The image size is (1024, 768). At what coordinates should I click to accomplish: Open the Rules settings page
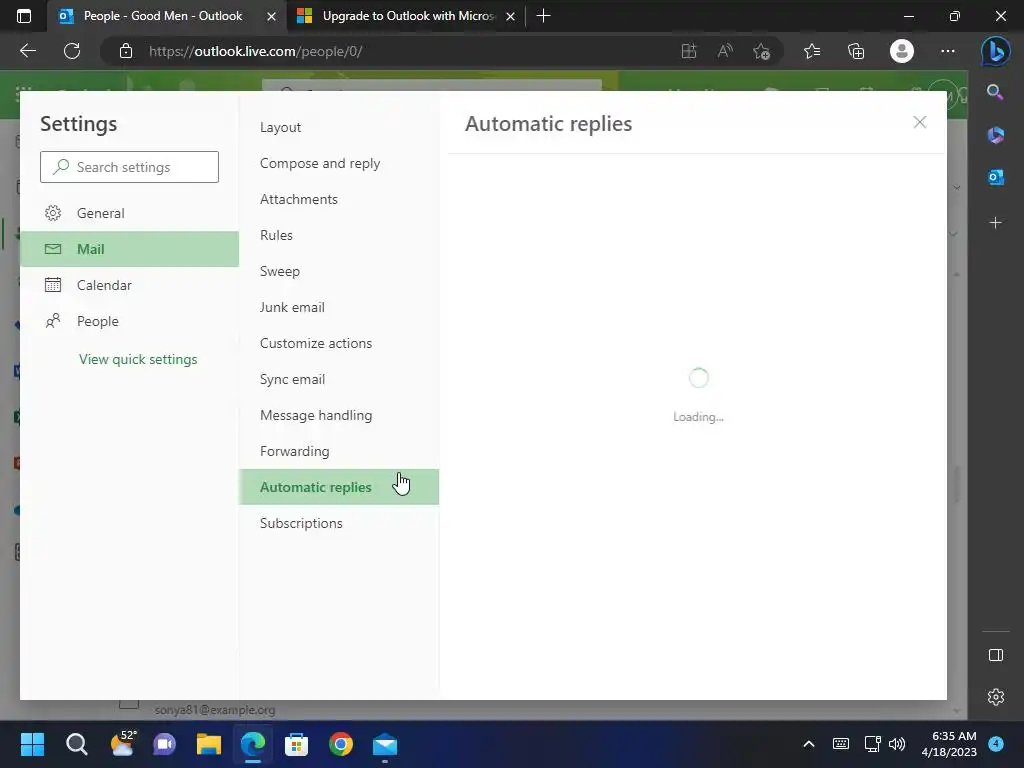[x=338, y=235]
